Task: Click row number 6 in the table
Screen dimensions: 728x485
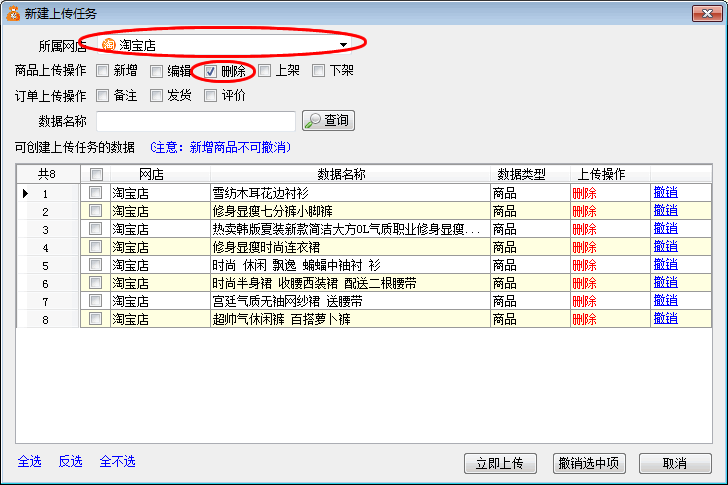Action: point(45,284)
